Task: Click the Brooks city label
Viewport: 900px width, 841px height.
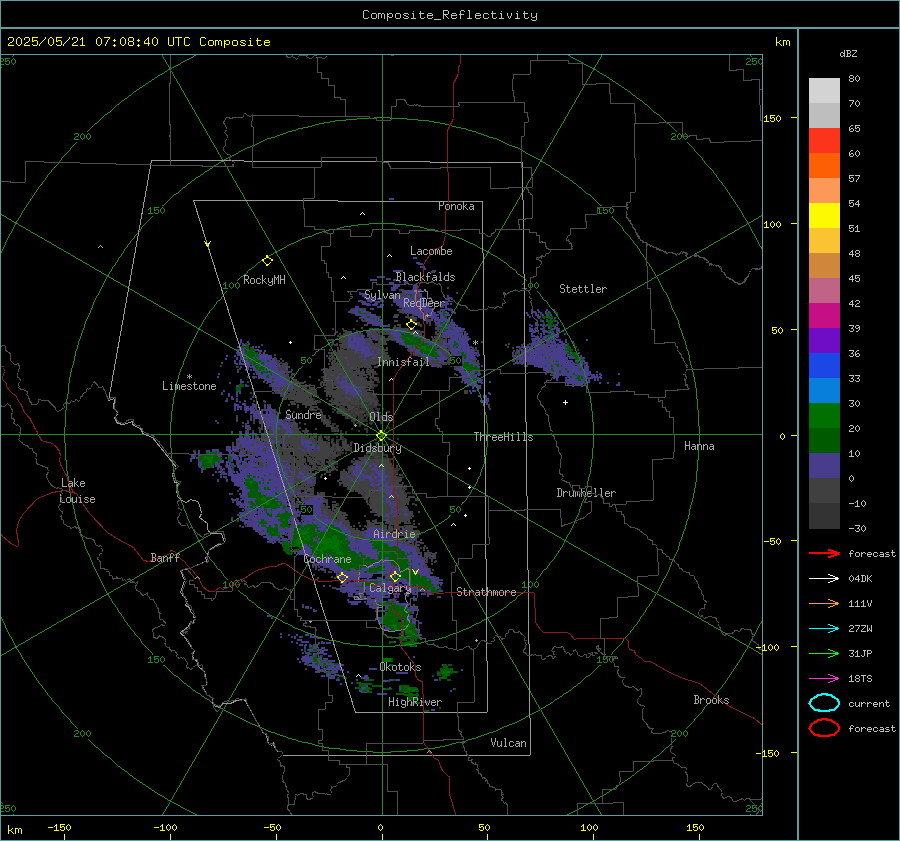Action: [711, 700]
